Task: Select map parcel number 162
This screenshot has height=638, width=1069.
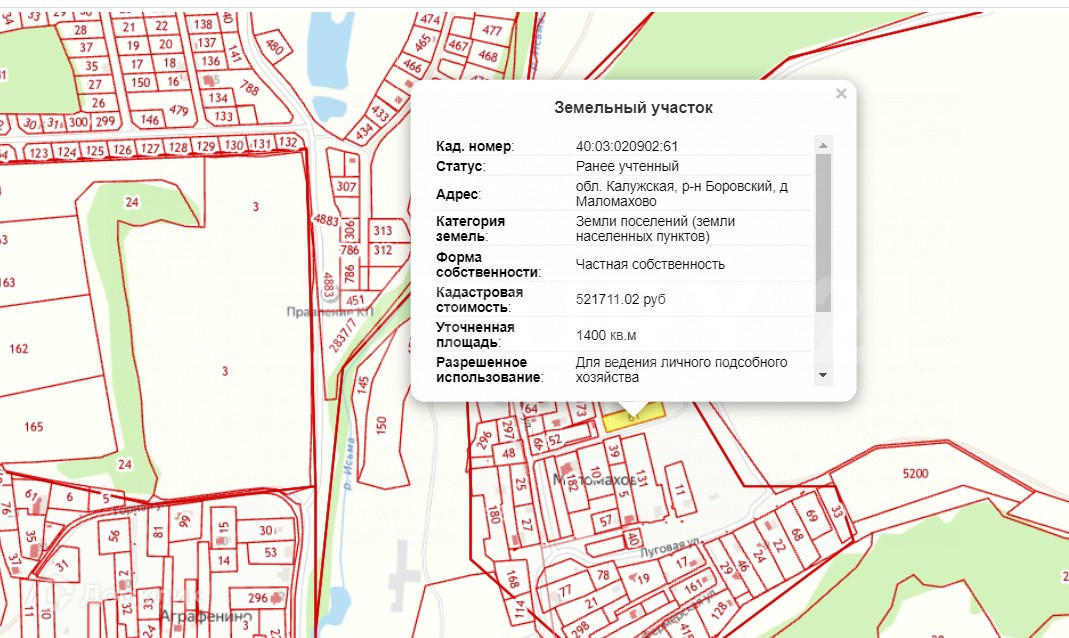Action: pos(18,349)
